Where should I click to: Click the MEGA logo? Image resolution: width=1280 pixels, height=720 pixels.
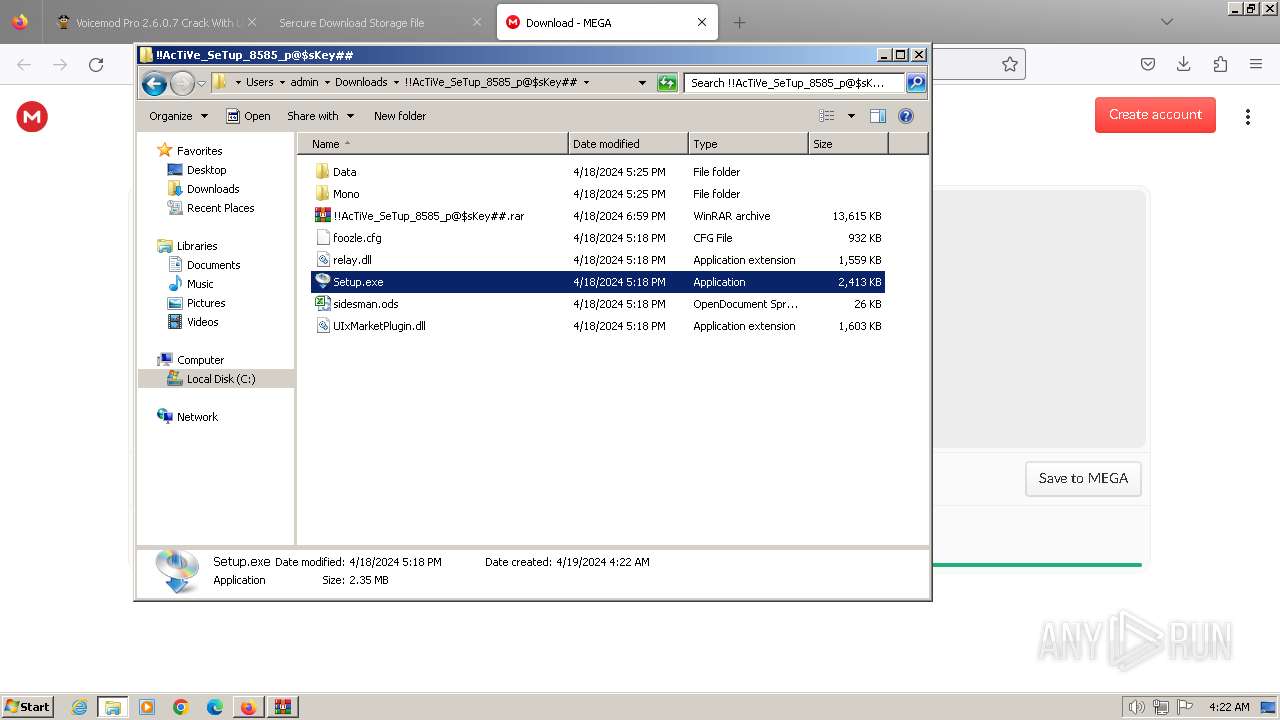coord(32,117)
